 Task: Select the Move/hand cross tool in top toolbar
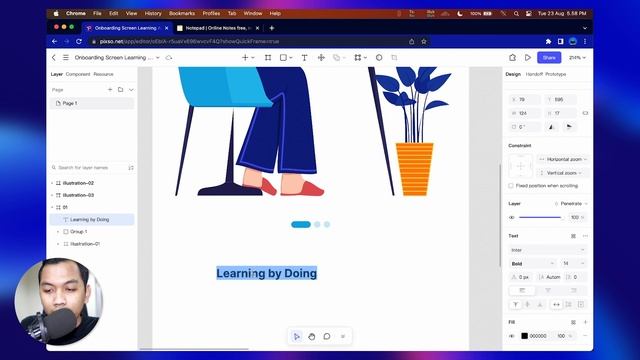(321, 58)
